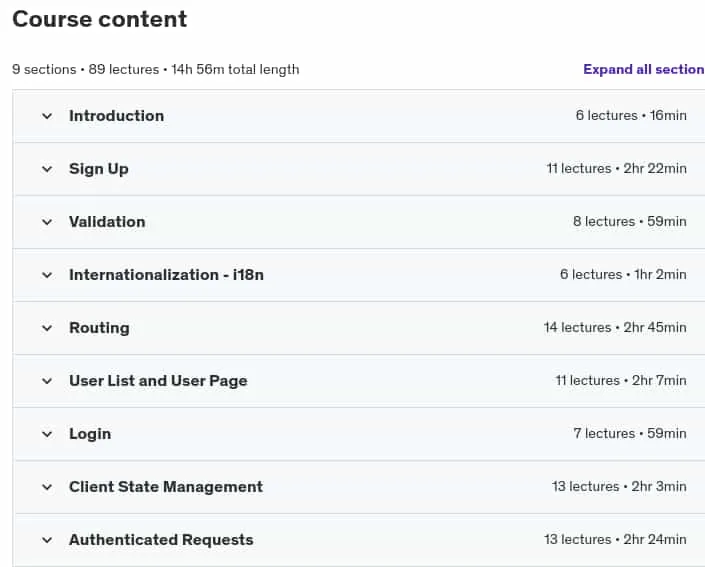This screenshot has height=567, width=705.
Task: Select the Validation section heading
Action: point(107,222)
